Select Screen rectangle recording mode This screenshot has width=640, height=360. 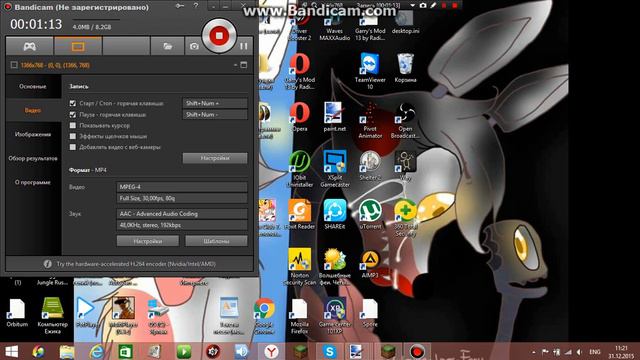coord(78,46)
